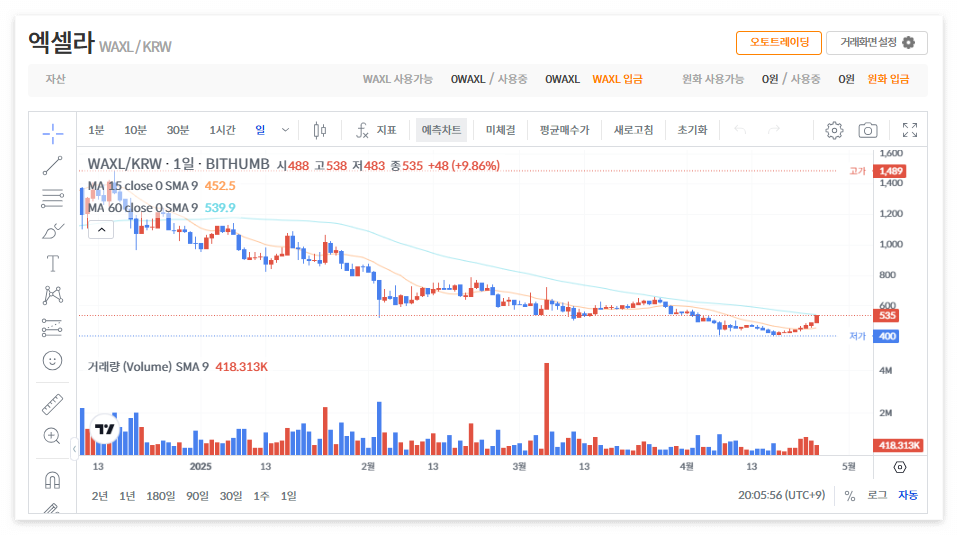Toggle percent scale mode

tap(849, 495)
